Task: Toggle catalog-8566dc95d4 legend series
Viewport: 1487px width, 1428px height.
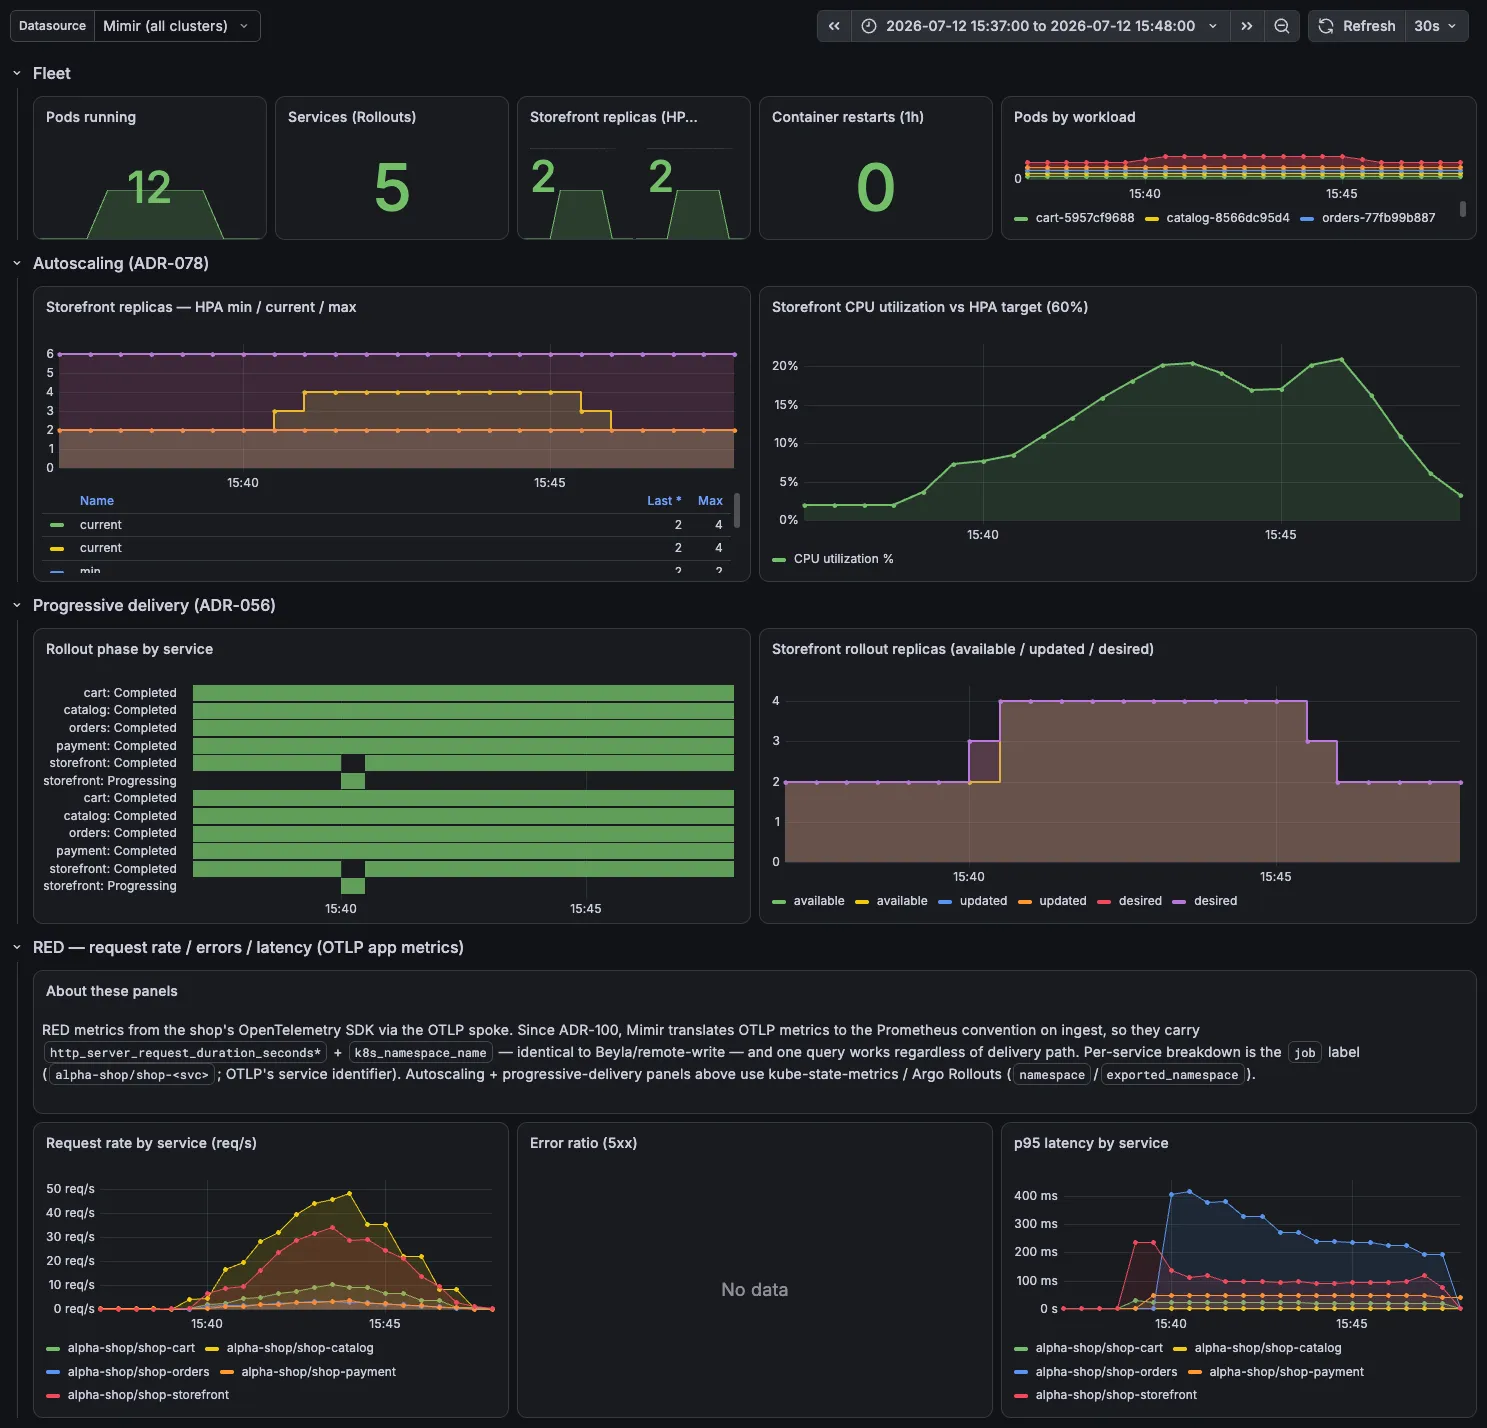Action: [x=1227, y=218]
